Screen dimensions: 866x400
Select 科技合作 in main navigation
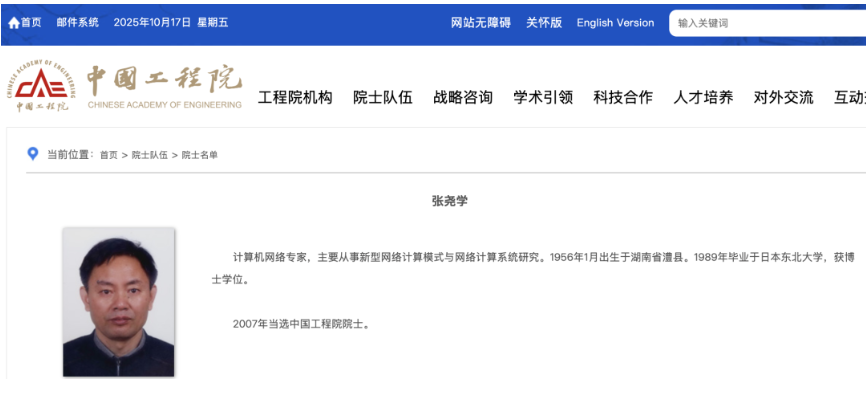click(x=623, y=97)
